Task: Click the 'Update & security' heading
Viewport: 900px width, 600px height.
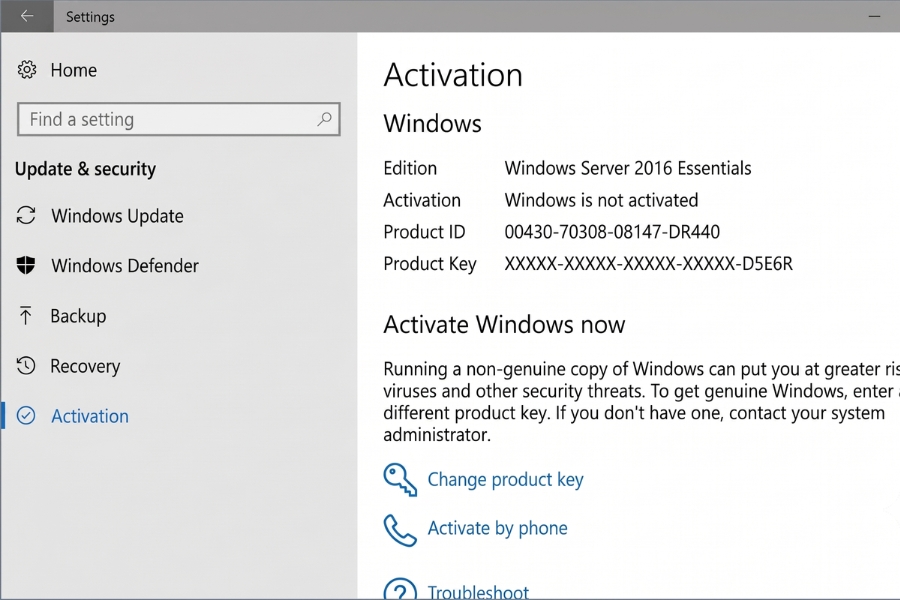Action: pos(86,169)
